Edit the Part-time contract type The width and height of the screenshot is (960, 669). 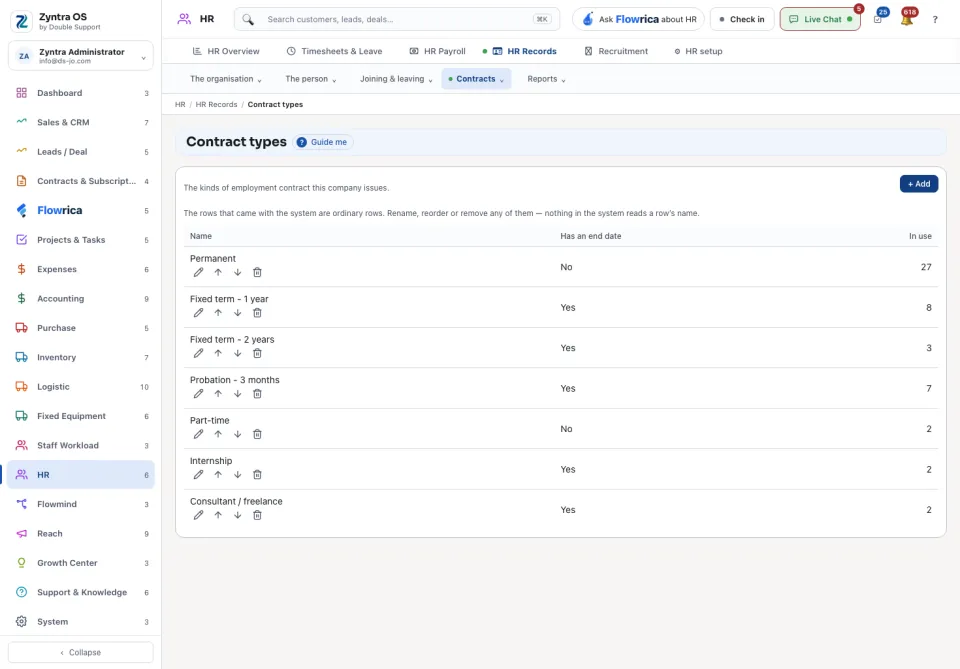coord(198,434)
